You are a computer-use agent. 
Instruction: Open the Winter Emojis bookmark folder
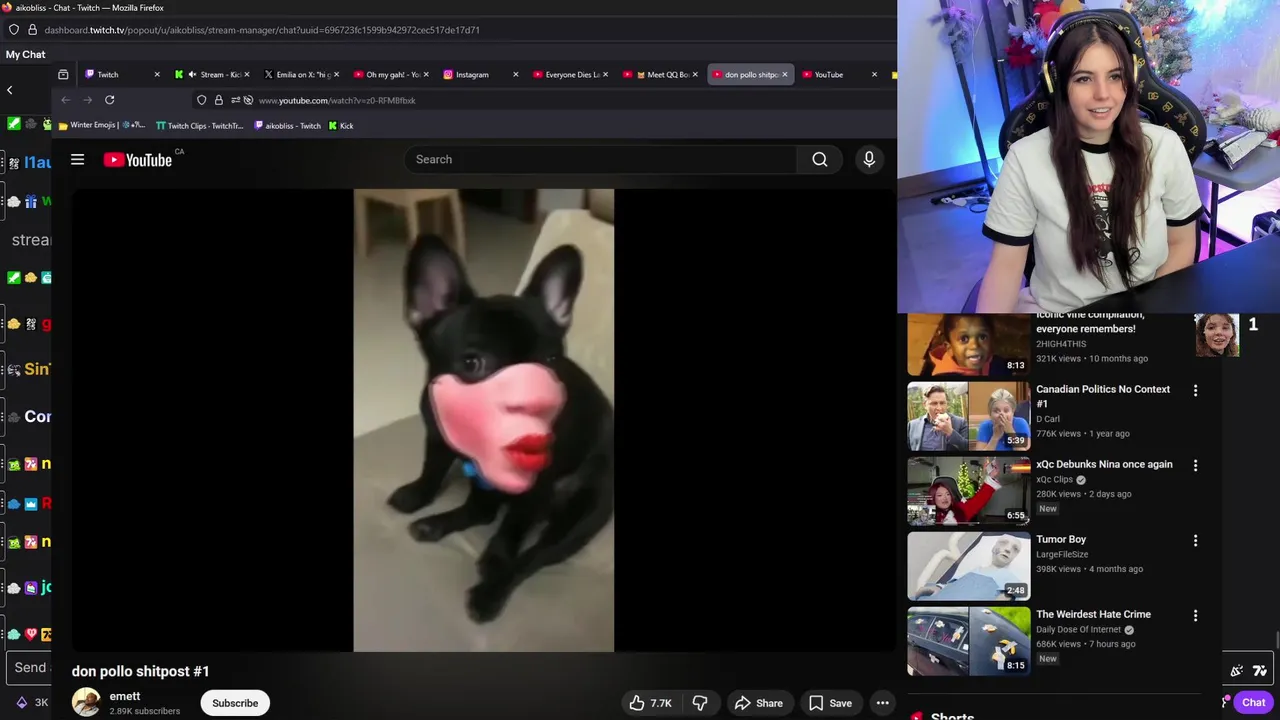(x=102, y=125)
